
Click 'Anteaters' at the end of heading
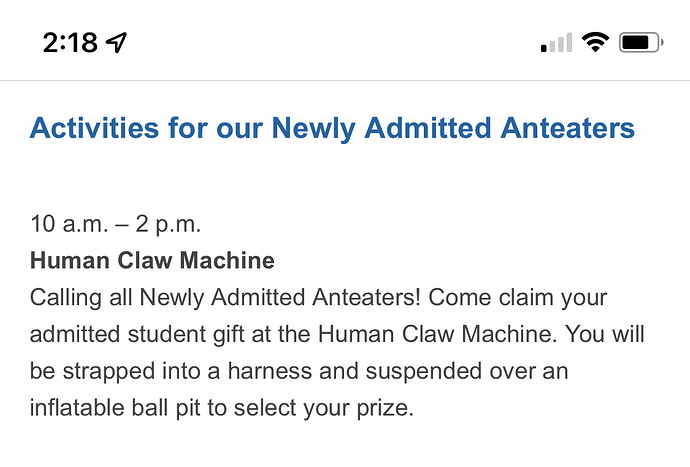[x=567, y=129]
